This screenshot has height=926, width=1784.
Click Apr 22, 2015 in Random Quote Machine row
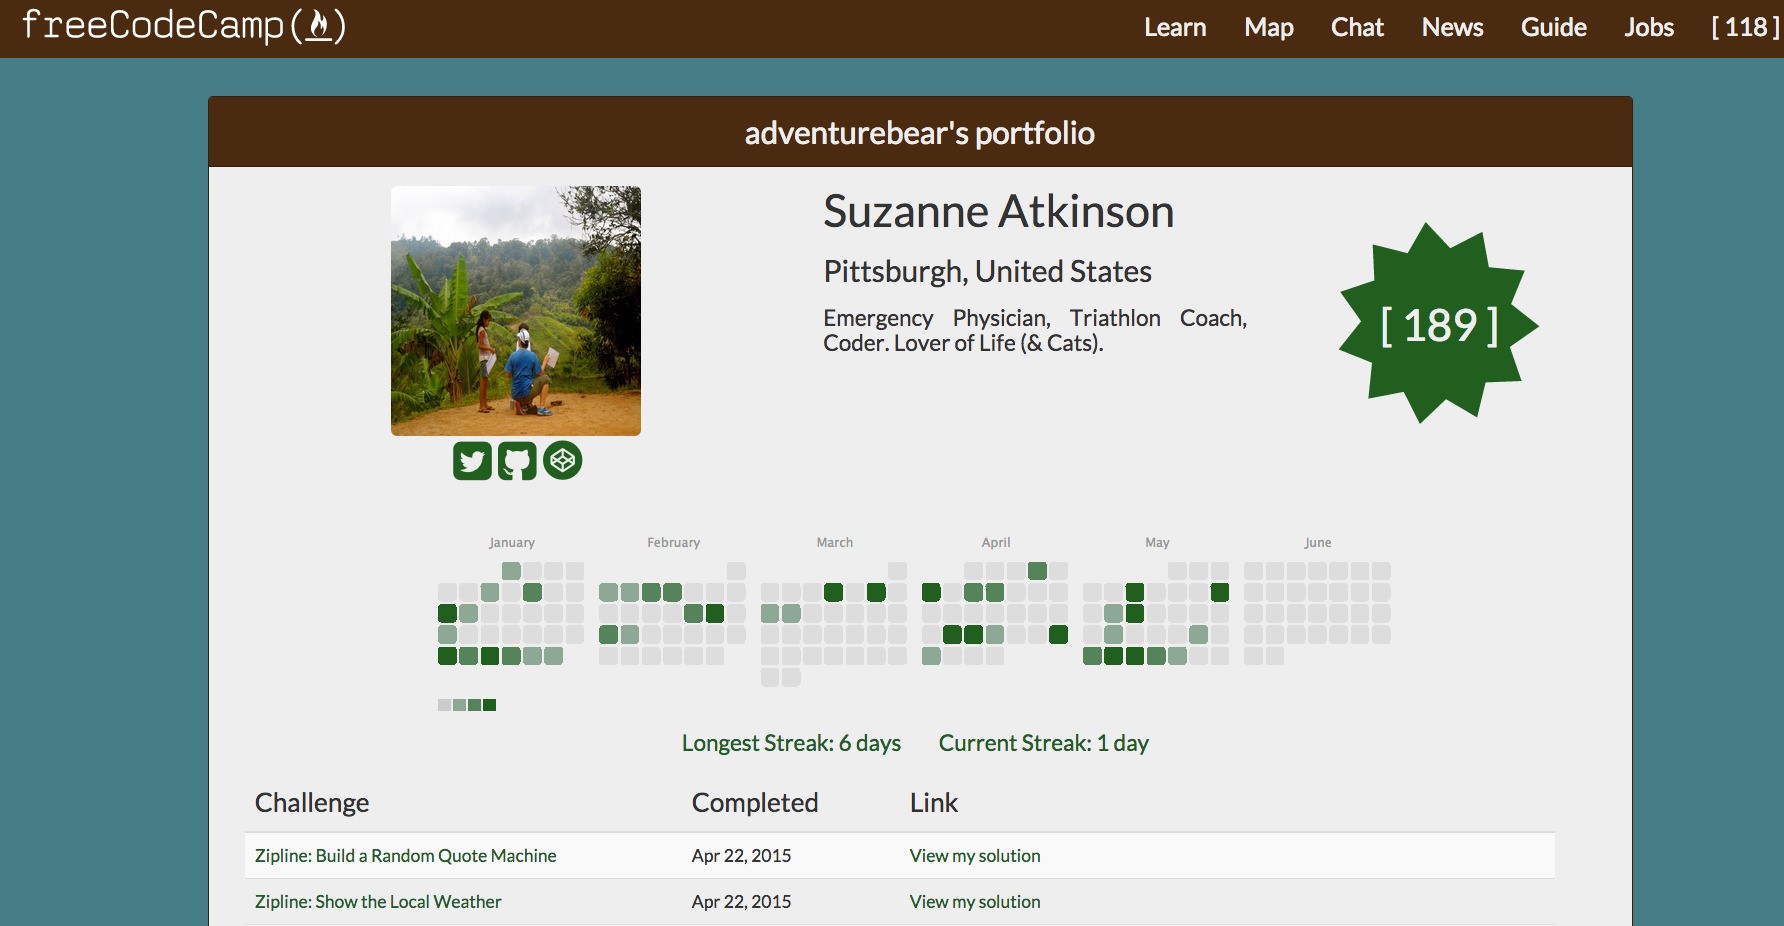pyautogui.click(x=741, y=856)
